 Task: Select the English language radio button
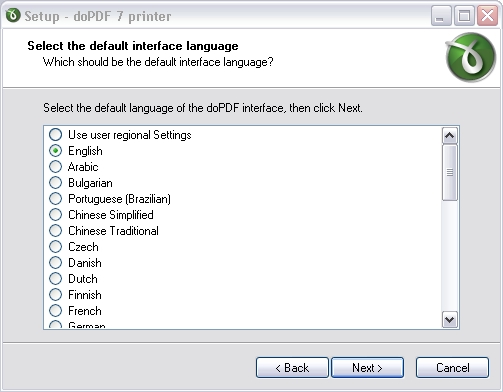click(56, 151)
